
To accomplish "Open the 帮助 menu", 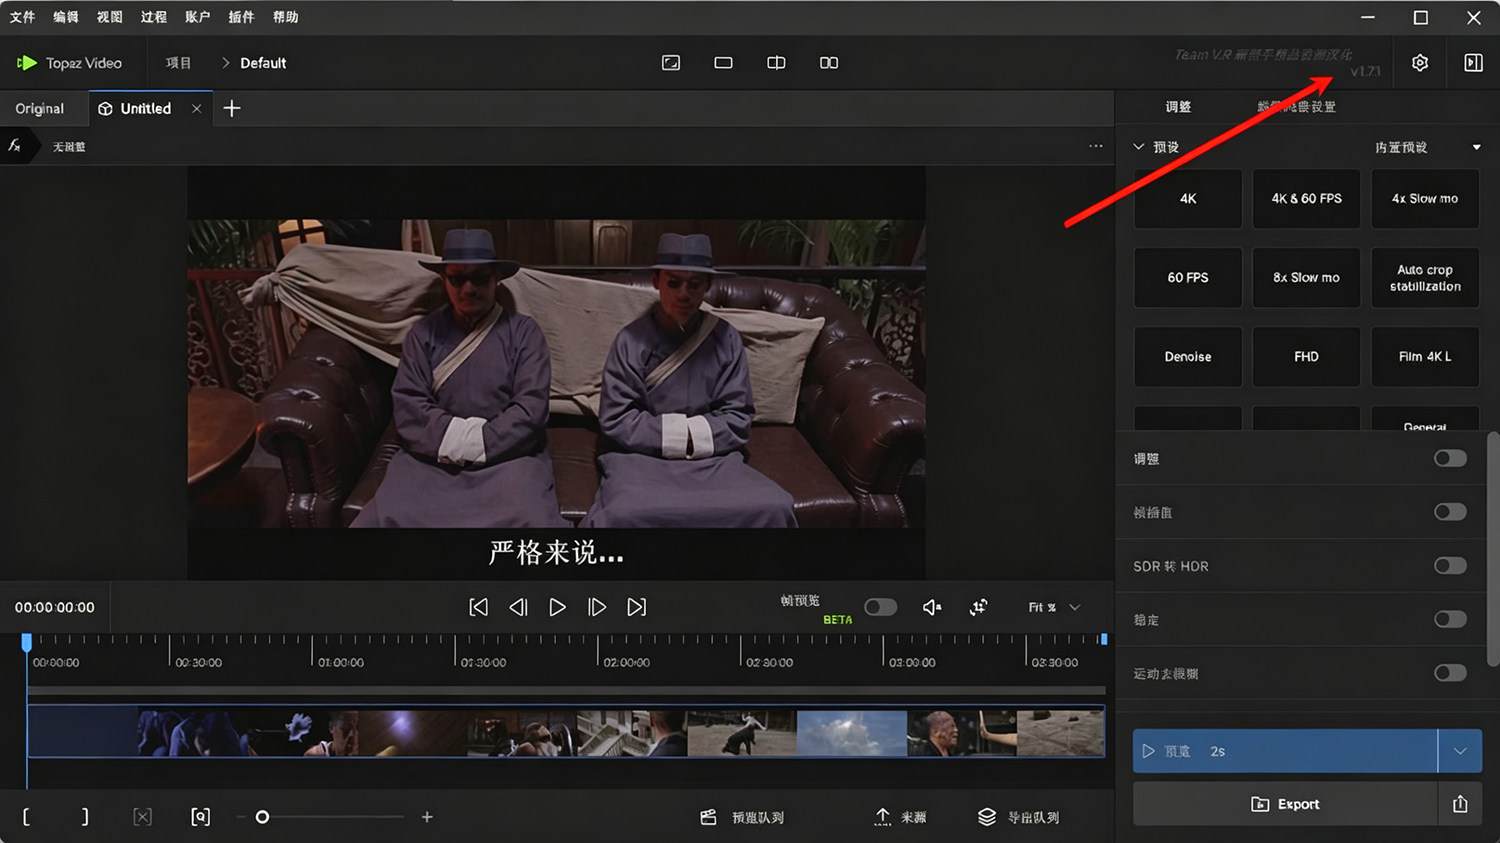I will tap(286, 17).
